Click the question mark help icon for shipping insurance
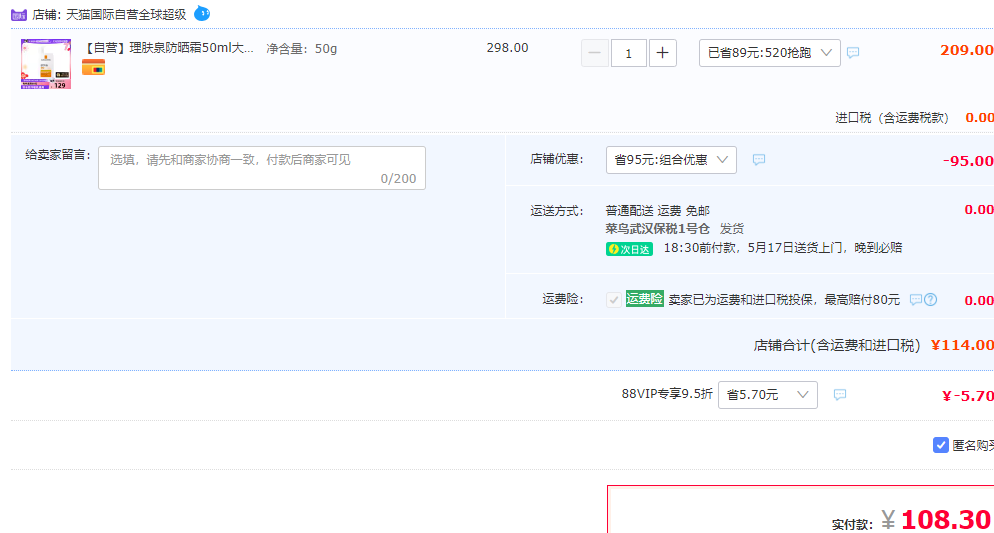 [x=931, y=300]
